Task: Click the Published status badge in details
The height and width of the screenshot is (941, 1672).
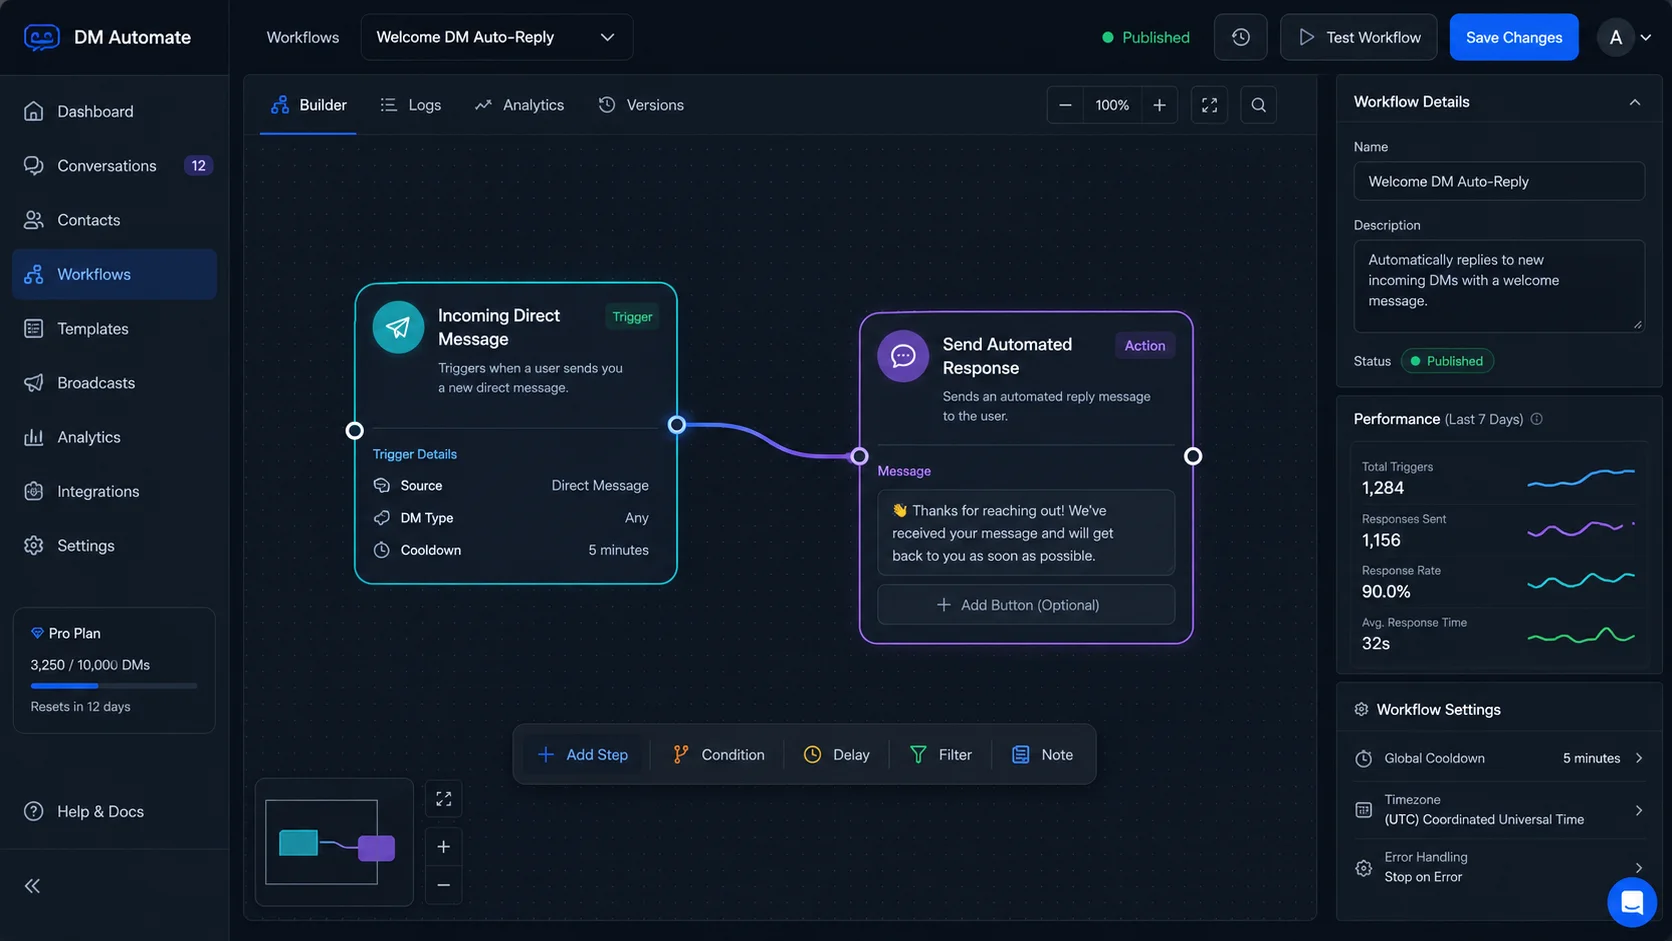Action: tap(1447, 361)
